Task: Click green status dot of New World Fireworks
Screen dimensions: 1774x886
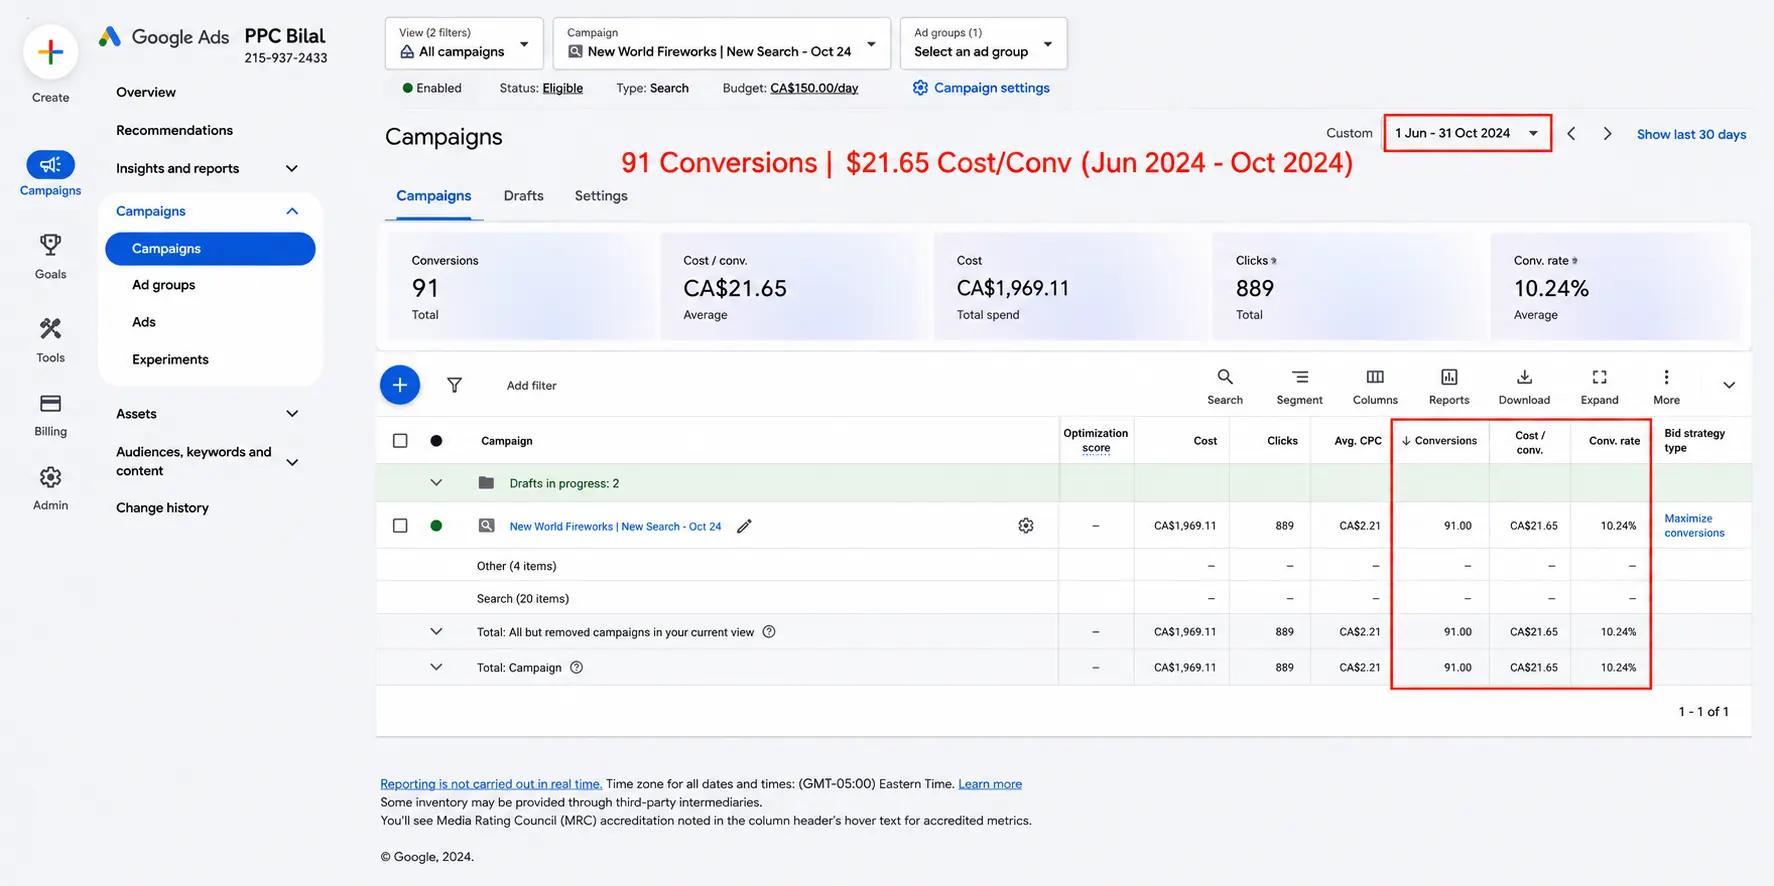Action: 436,526
